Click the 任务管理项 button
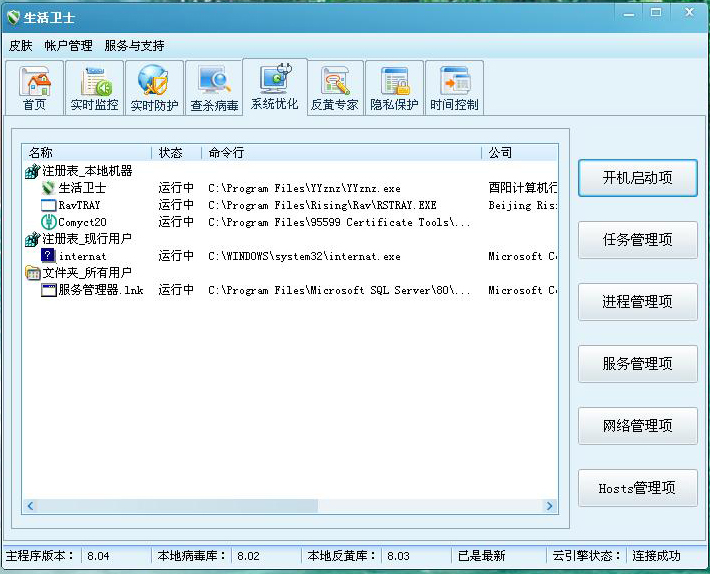This screenshot has height=574, width=710. click(x=637, y=240)
